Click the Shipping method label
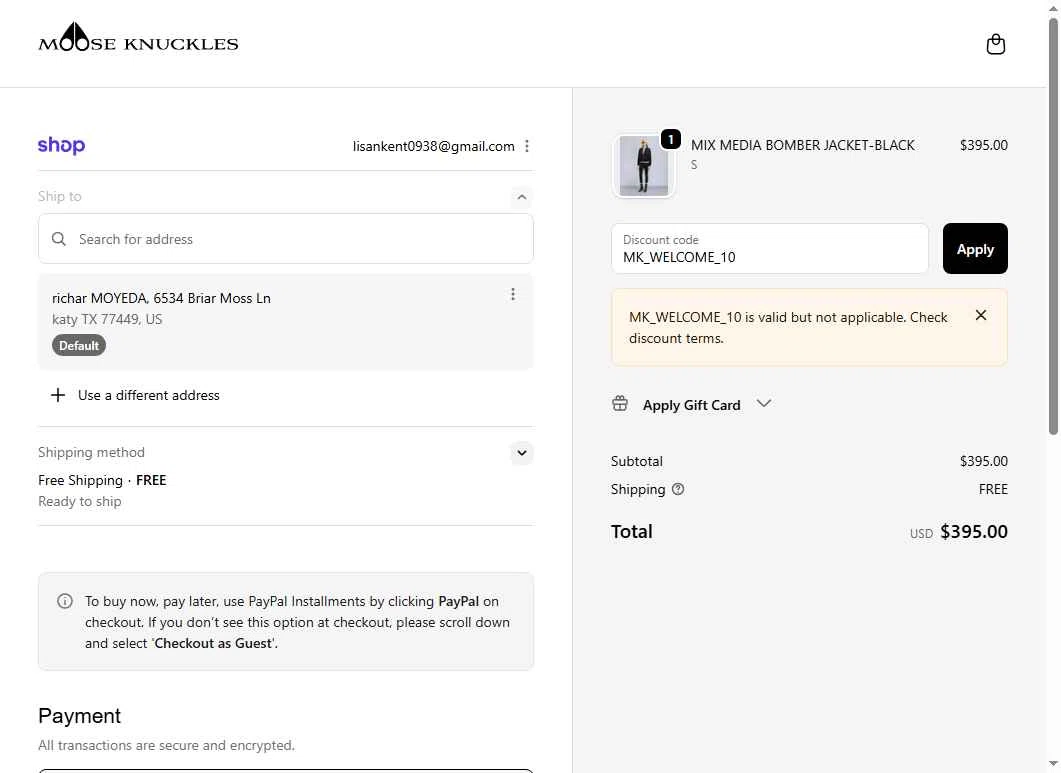 pos(91,452)
